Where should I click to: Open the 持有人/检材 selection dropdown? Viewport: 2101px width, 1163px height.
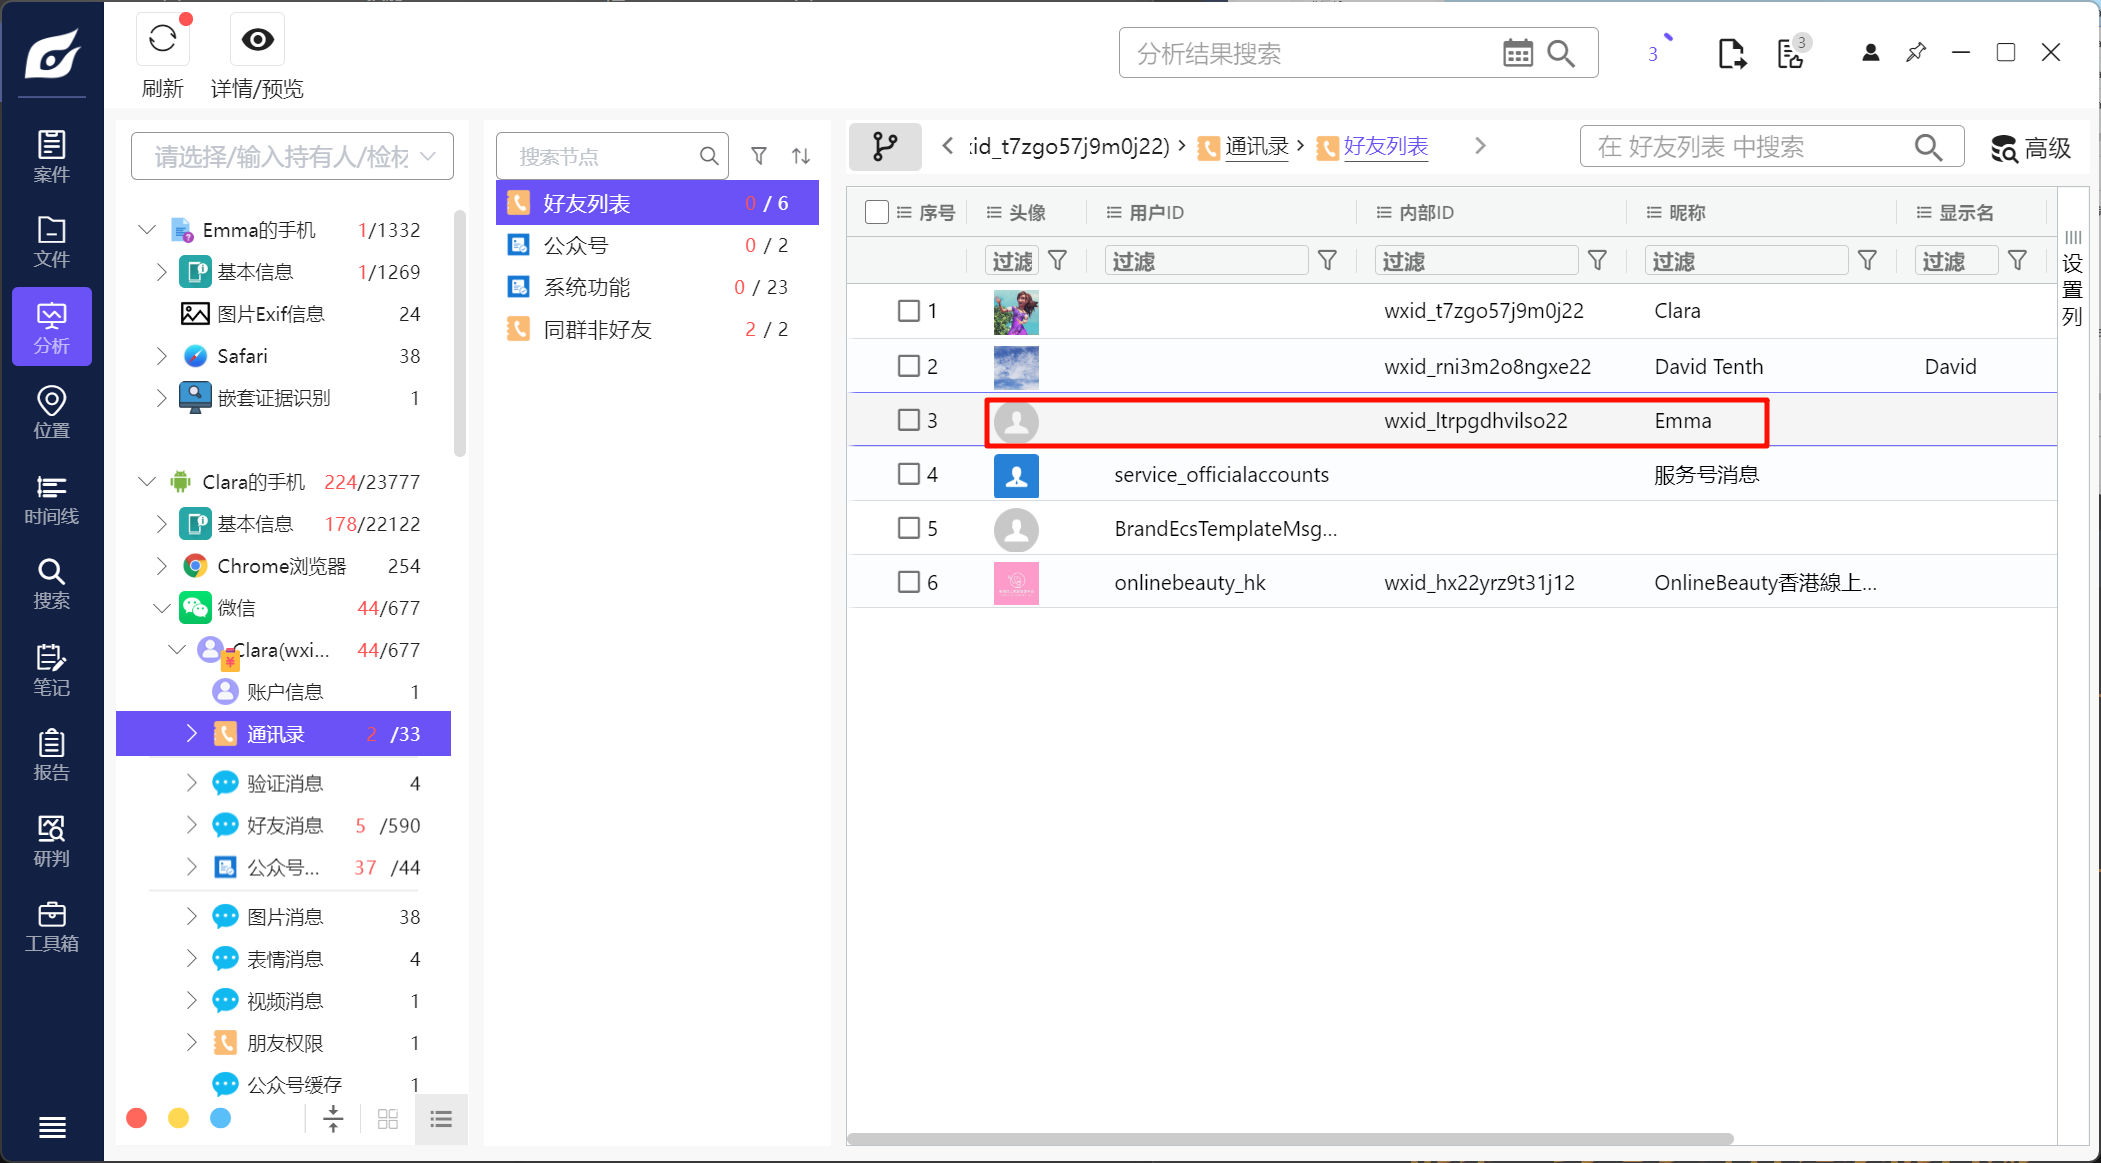pos(292,156)
